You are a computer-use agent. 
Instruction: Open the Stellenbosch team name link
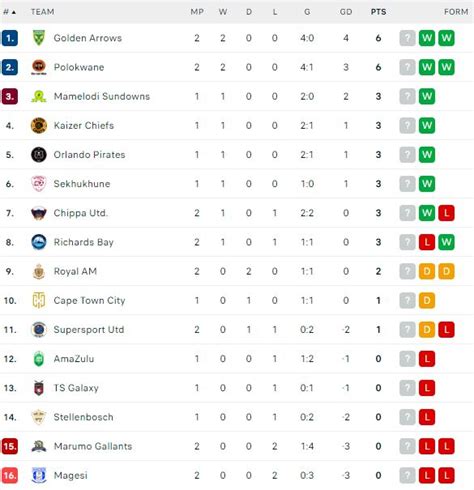coord(83,417)
